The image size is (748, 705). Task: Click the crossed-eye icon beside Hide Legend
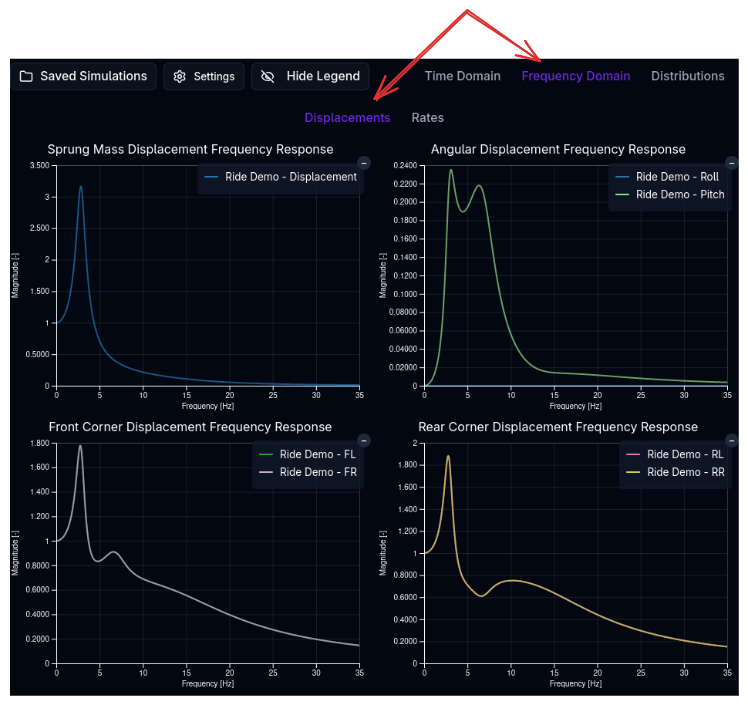click(x=268, y=76)
